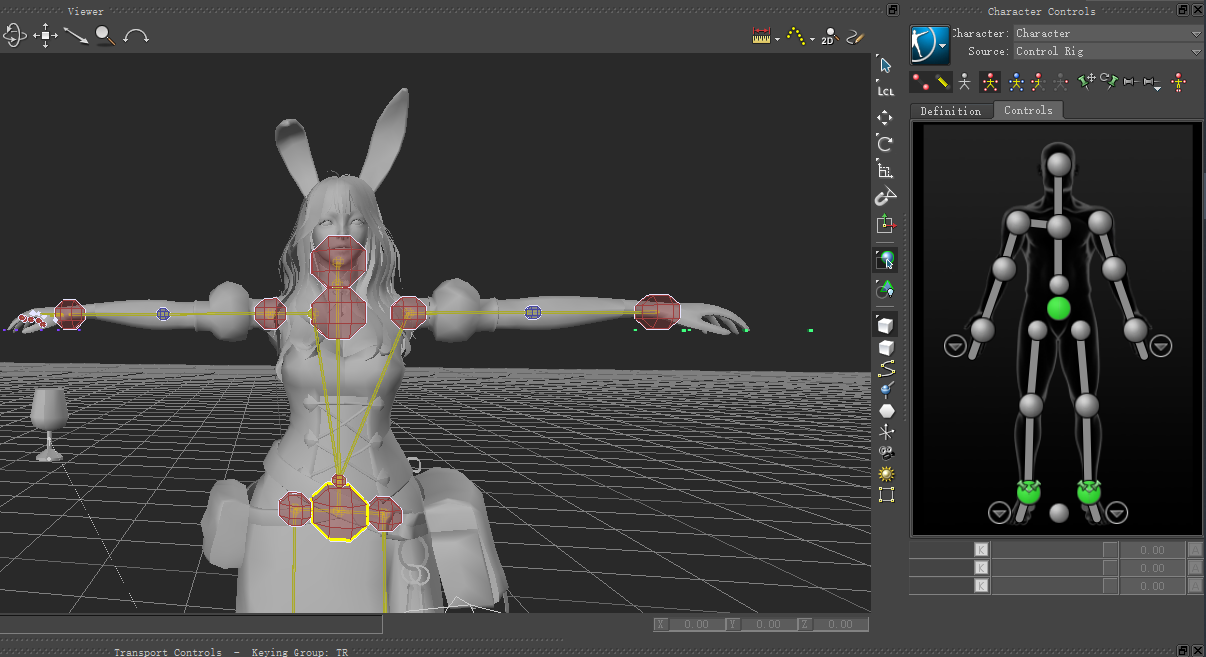Click the release pinning dumbbell icon
Viewport: 1206px width, 657px height.
point(1131,82)
